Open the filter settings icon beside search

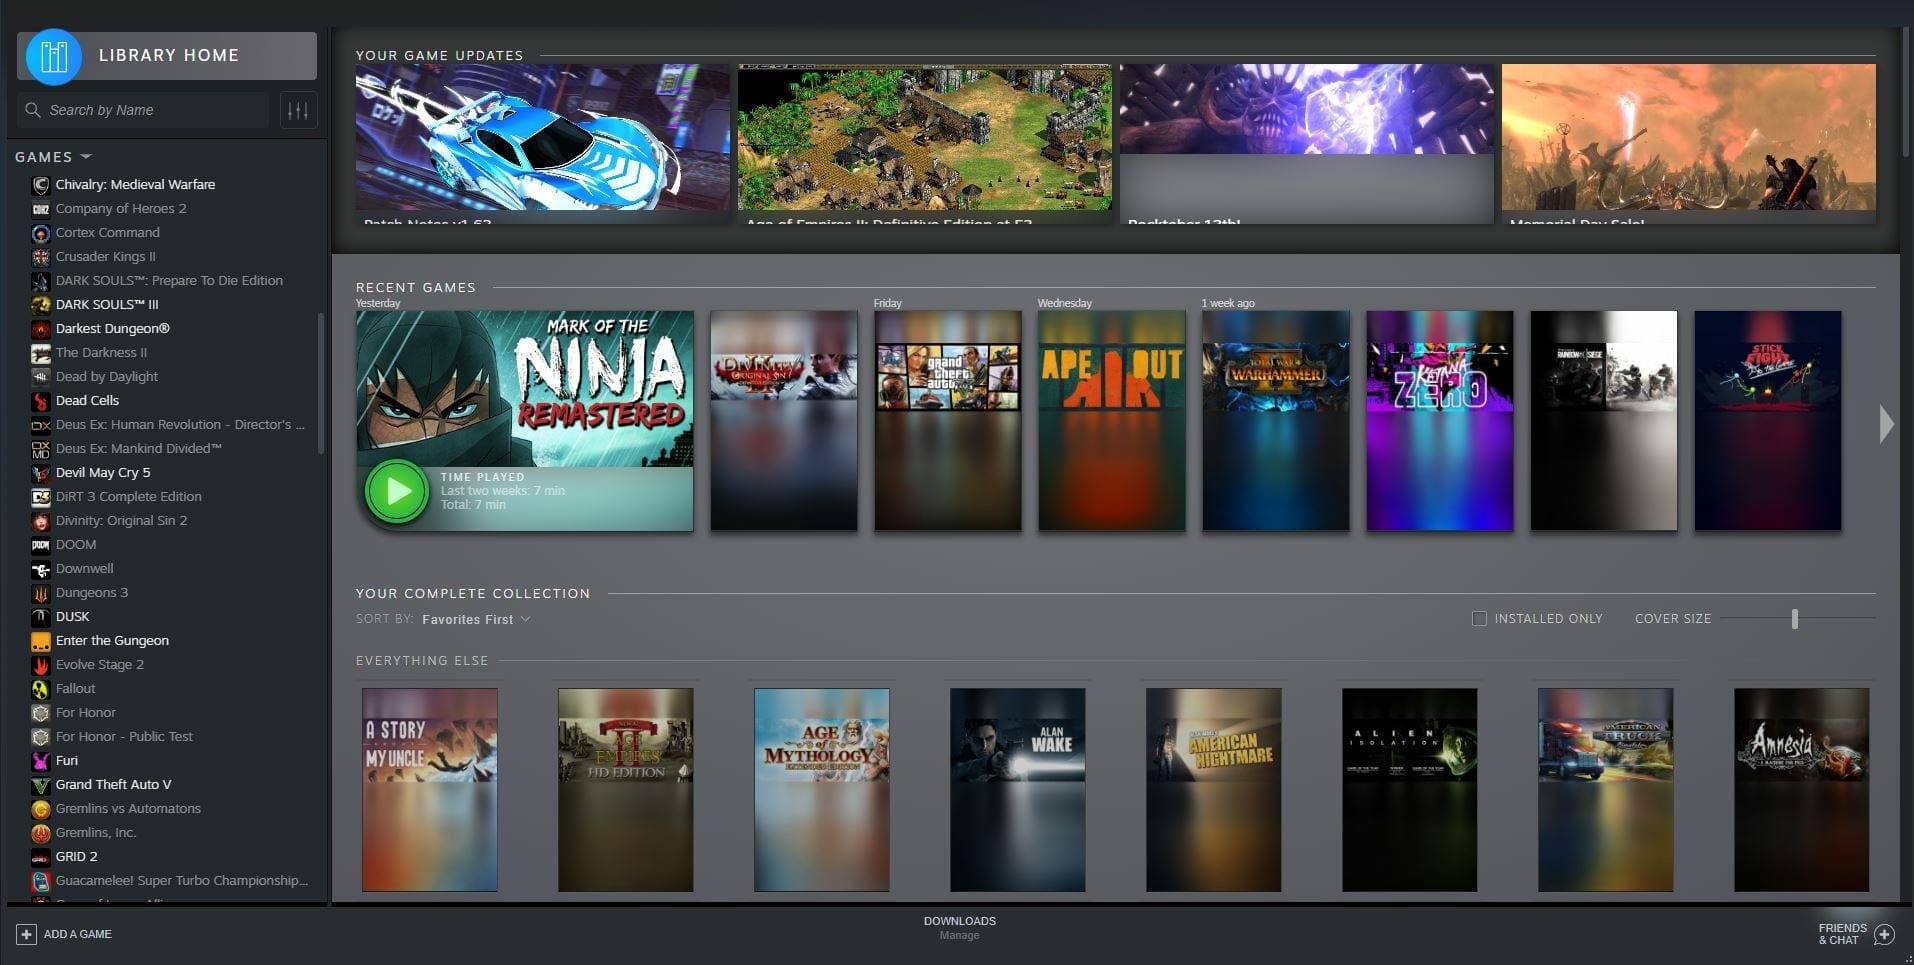tap(298, 111)
